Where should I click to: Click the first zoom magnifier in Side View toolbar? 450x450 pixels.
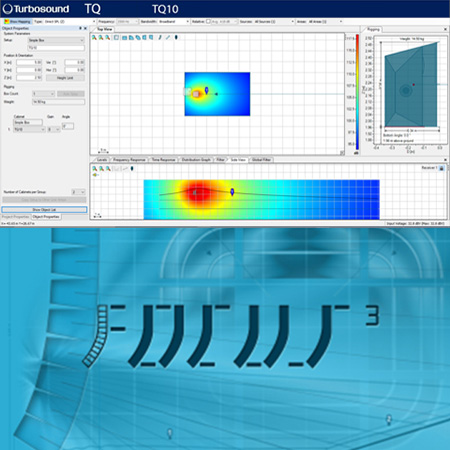(x=95, y=169)
